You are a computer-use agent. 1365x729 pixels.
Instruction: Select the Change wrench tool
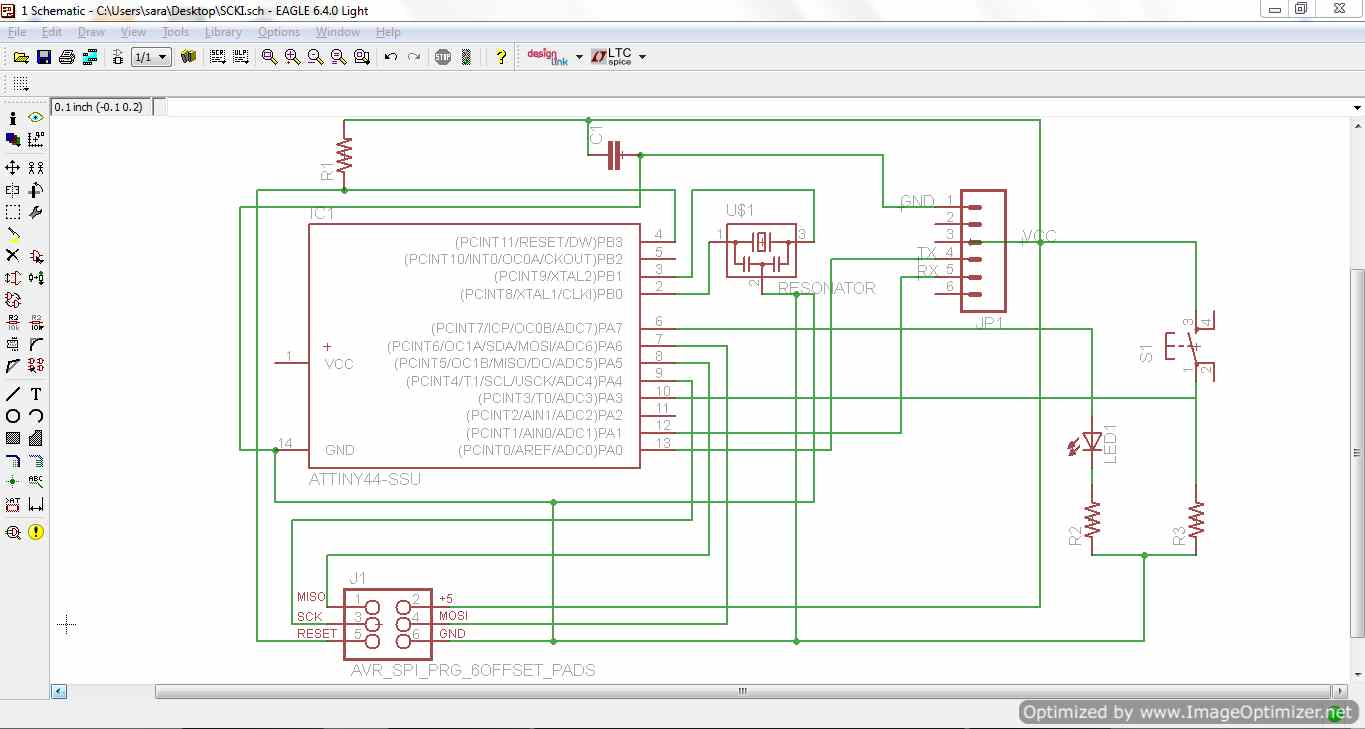click(36, 212)
